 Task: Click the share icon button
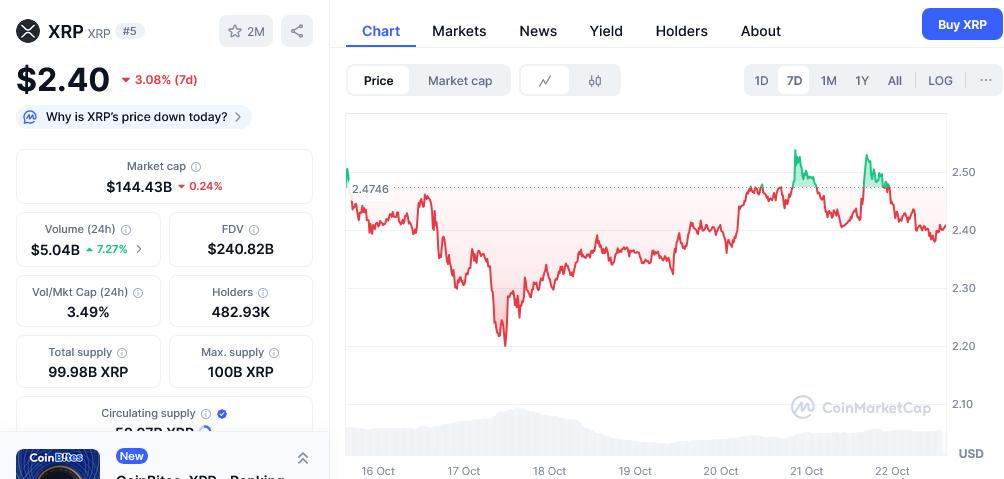point(296,32)
